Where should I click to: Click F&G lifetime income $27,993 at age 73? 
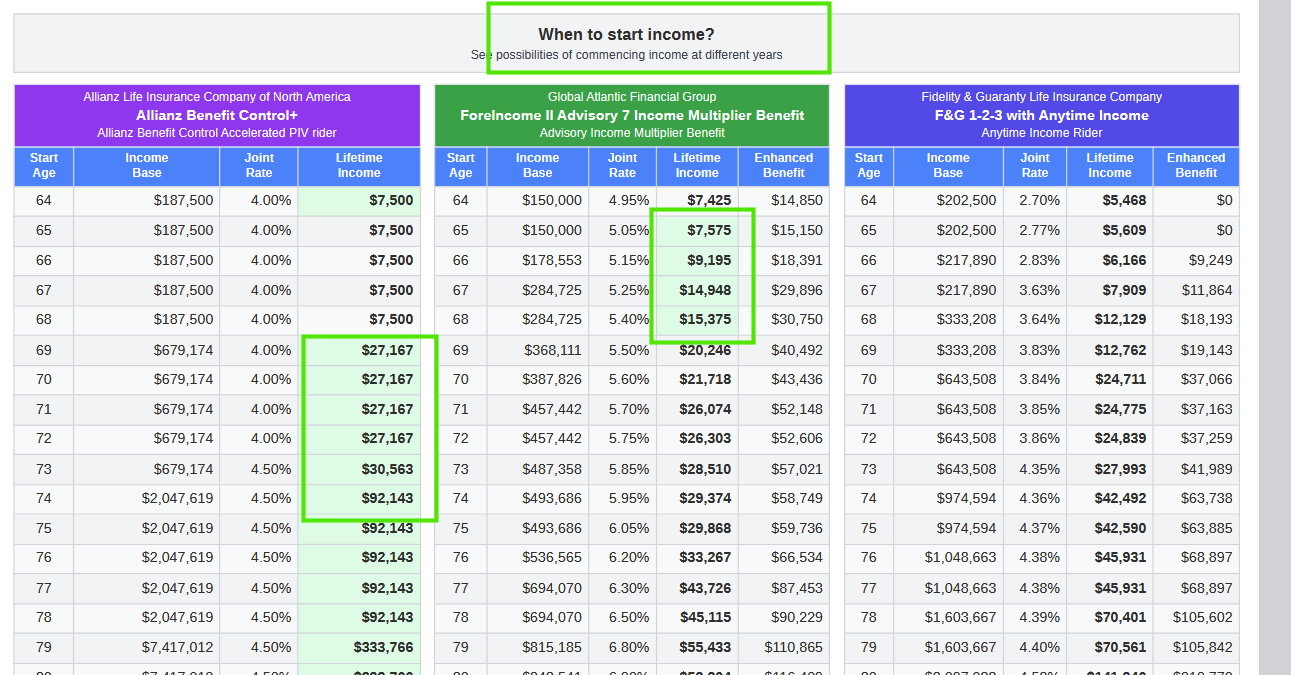pyautogui.click(x=1121, y=469)
